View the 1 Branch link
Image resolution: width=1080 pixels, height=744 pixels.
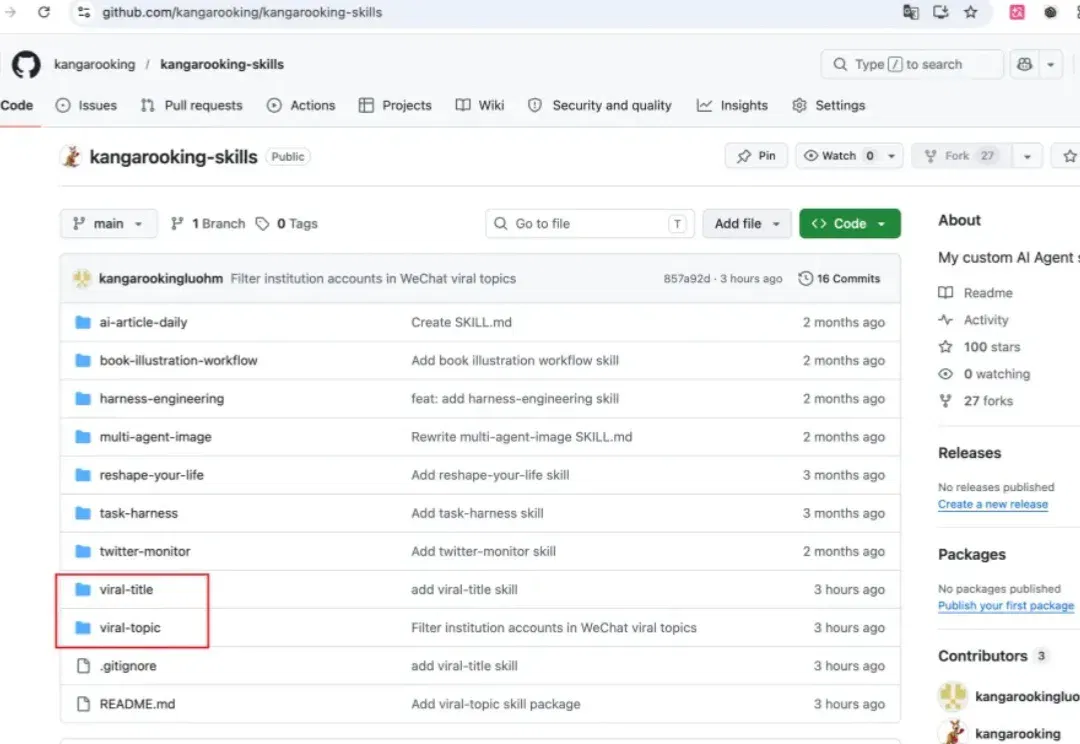coord(208,223)
